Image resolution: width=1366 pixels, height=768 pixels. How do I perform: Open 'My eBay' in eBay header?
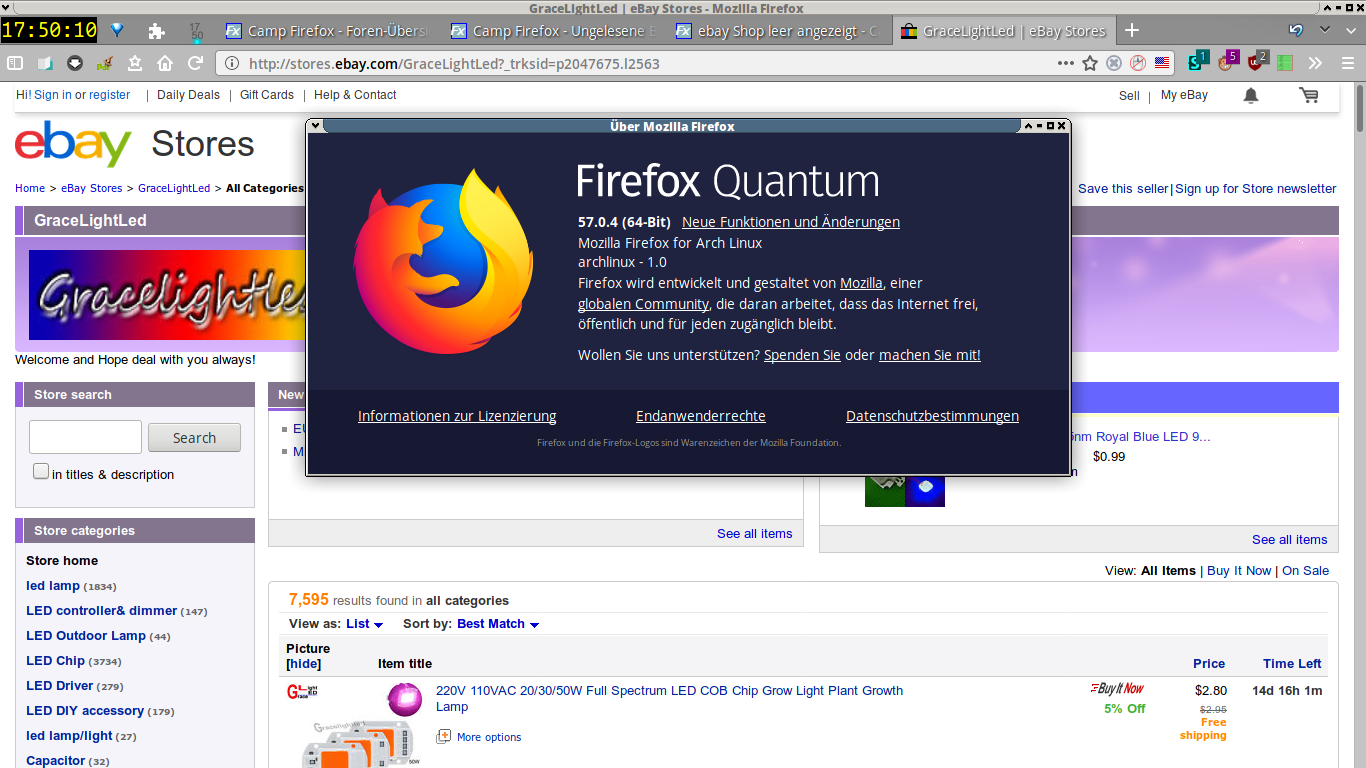coord(1184,95)
